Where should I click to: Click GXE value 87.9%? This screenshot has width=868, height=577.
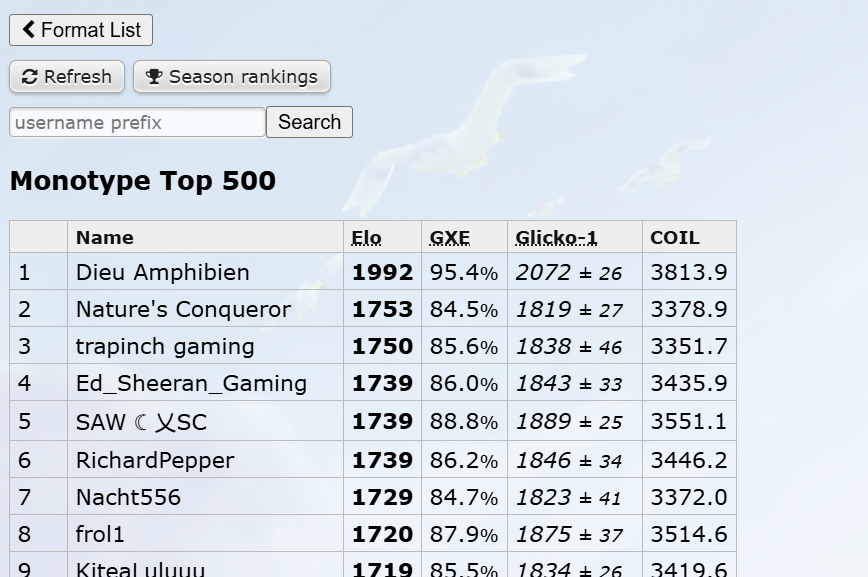(464, 534)
